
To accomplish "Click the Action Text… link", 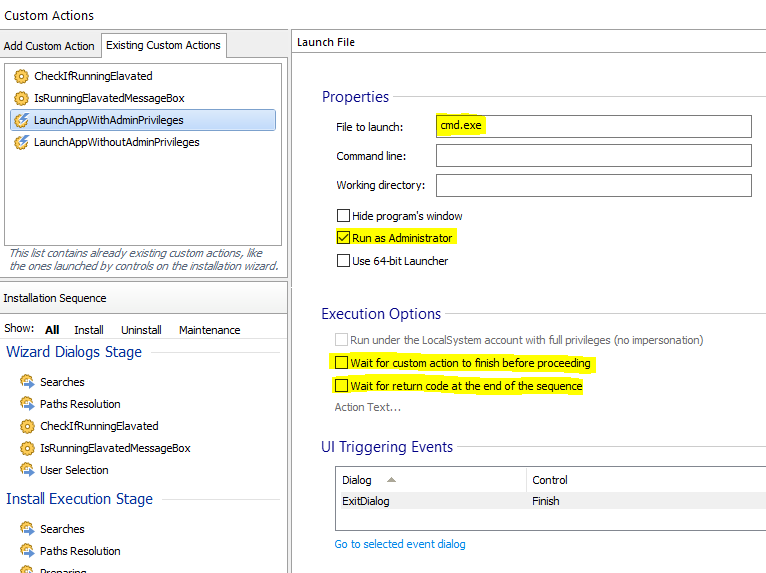I will pyautogui.click(x=367, y=407).
